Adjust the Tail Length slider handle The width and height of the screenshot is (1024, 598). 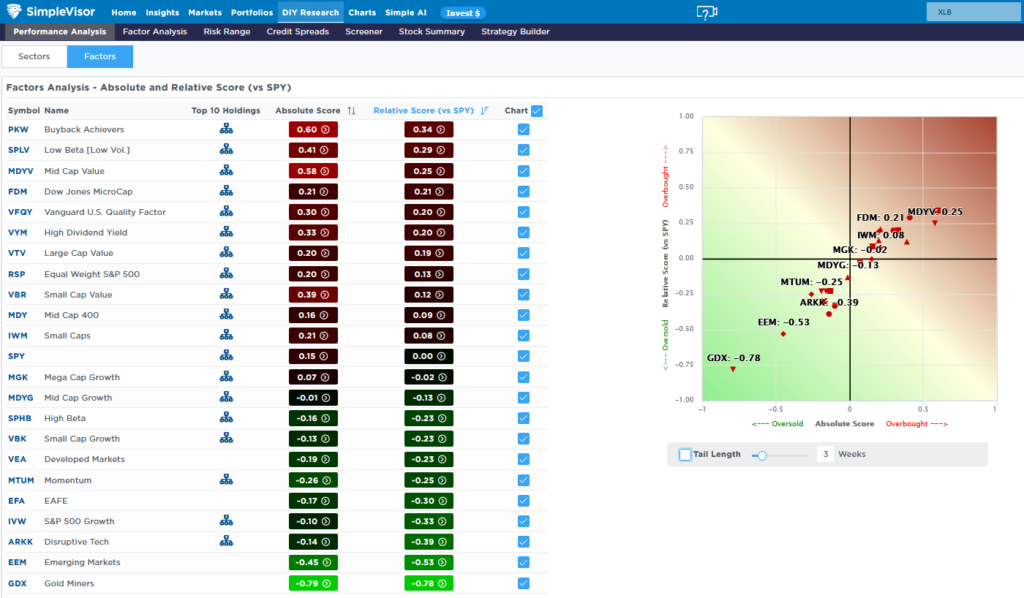[x=761, y=455]
